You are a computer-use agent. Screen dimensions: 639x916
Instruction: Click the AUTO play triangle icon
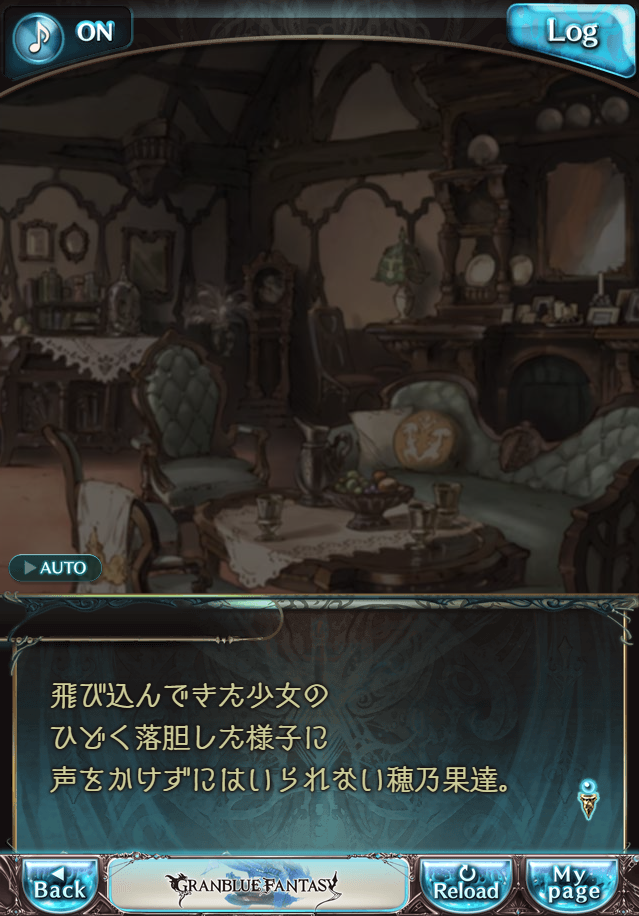coord(29,567)
